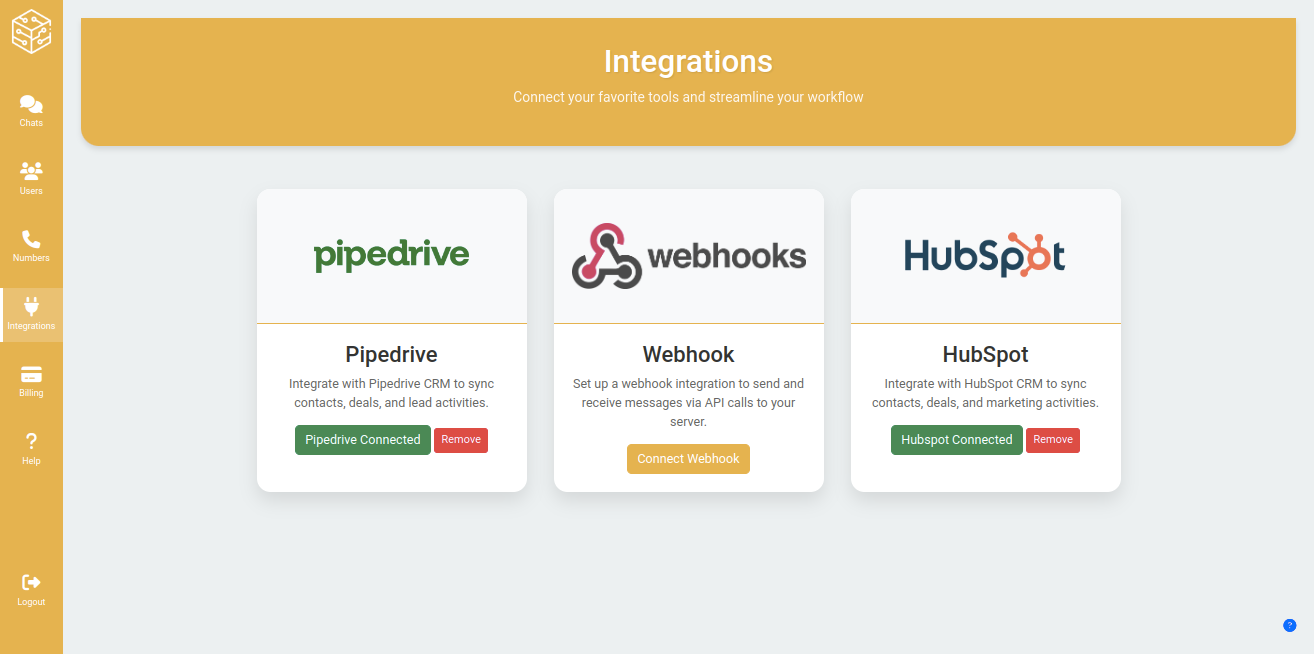Select the Billing label in the sidebar
This screenshot has width=1314, height=654.
click(31, 393)
